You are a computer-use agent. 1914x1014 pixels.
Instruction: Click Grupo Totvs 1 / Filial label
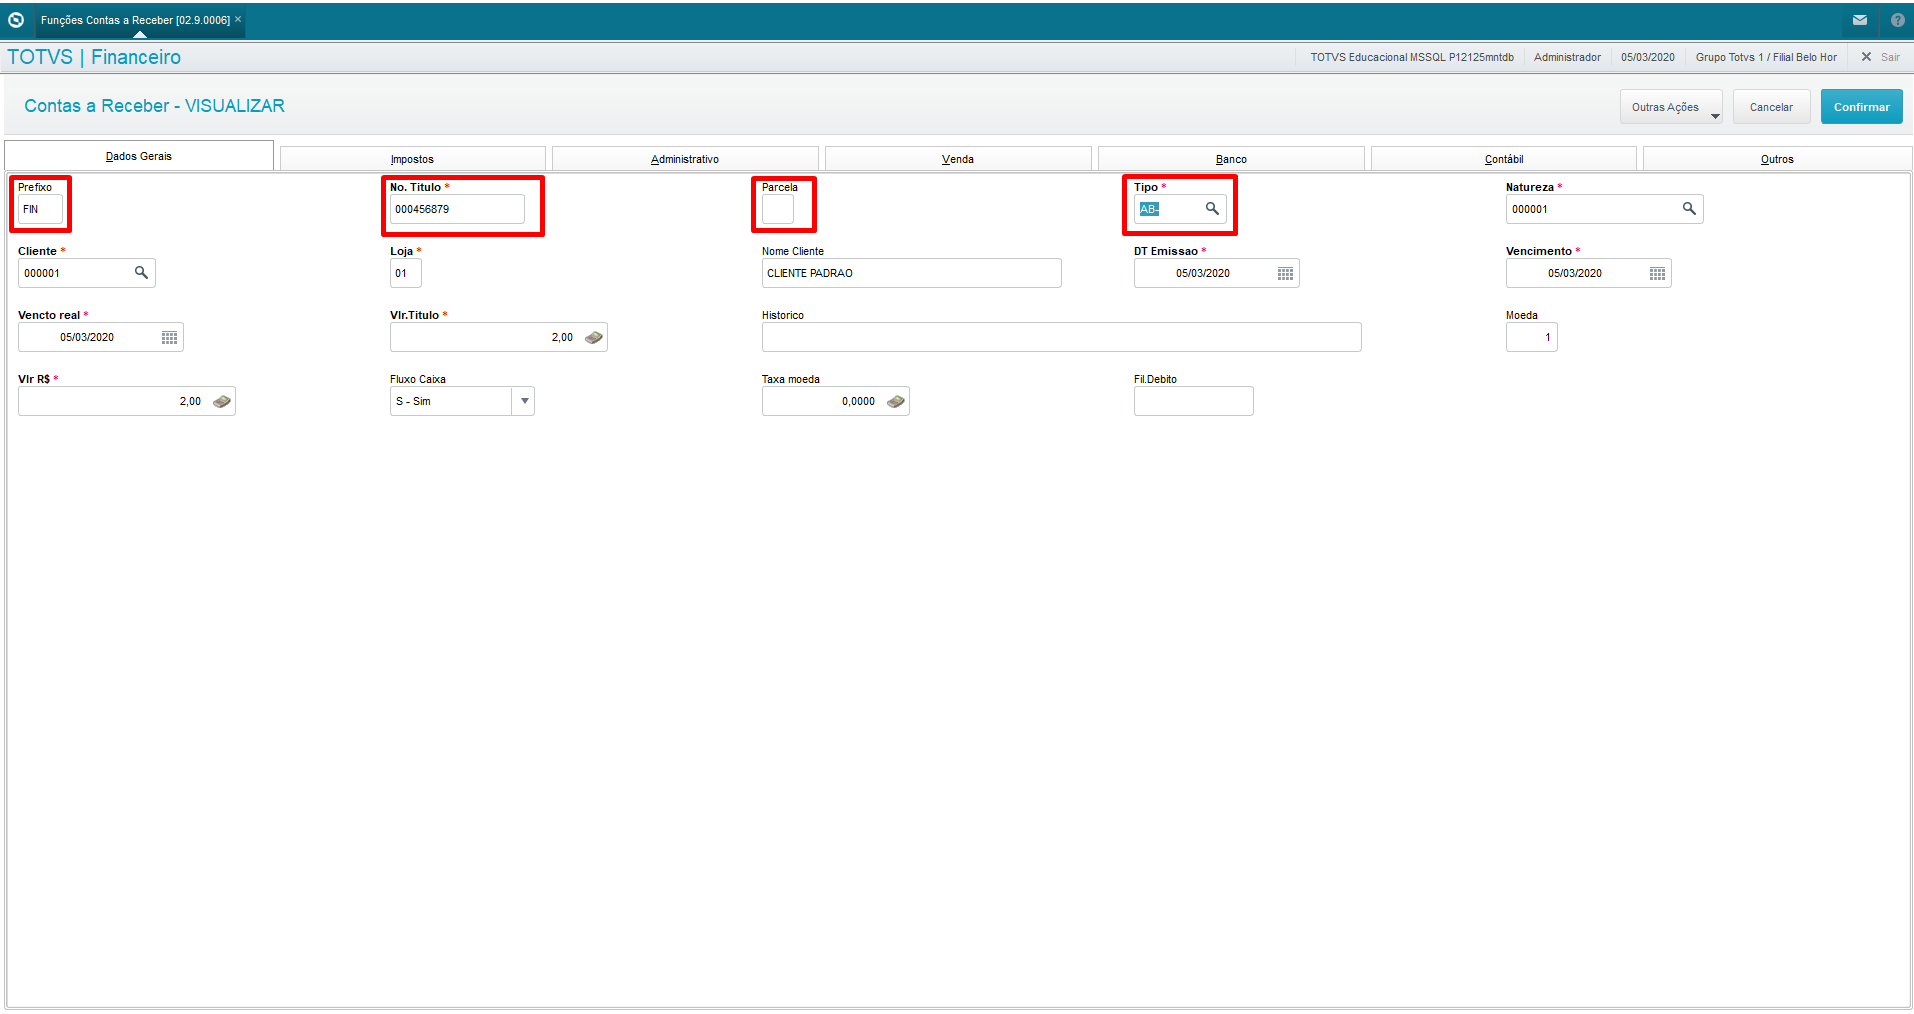tap(1766, 57)
